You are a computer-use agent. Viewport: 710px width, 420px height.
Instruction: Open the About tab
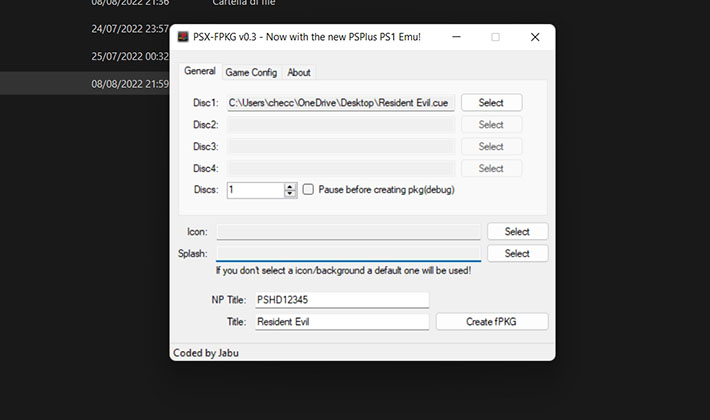click(x=299, y=72)
